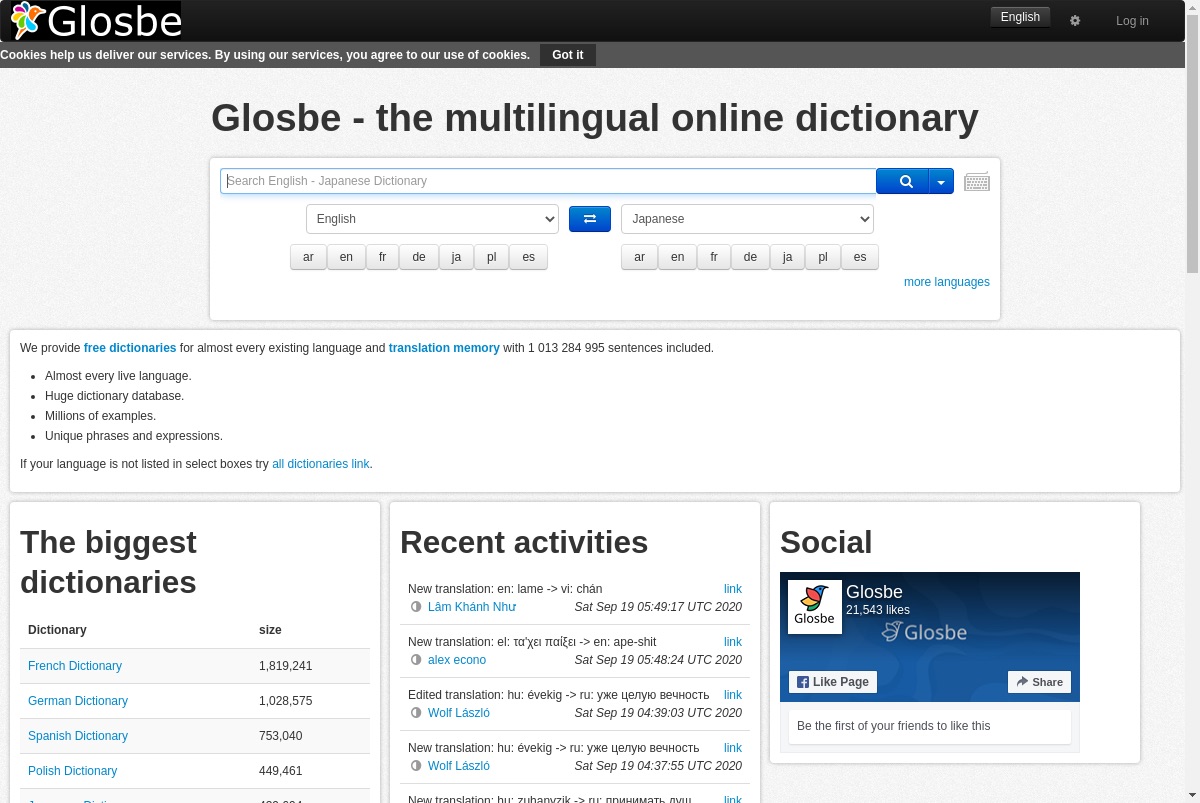The height and width of the screenshot is (803, 1200).
Task: Click status icon beside alex econo
Action: click(x=416, y=660)
